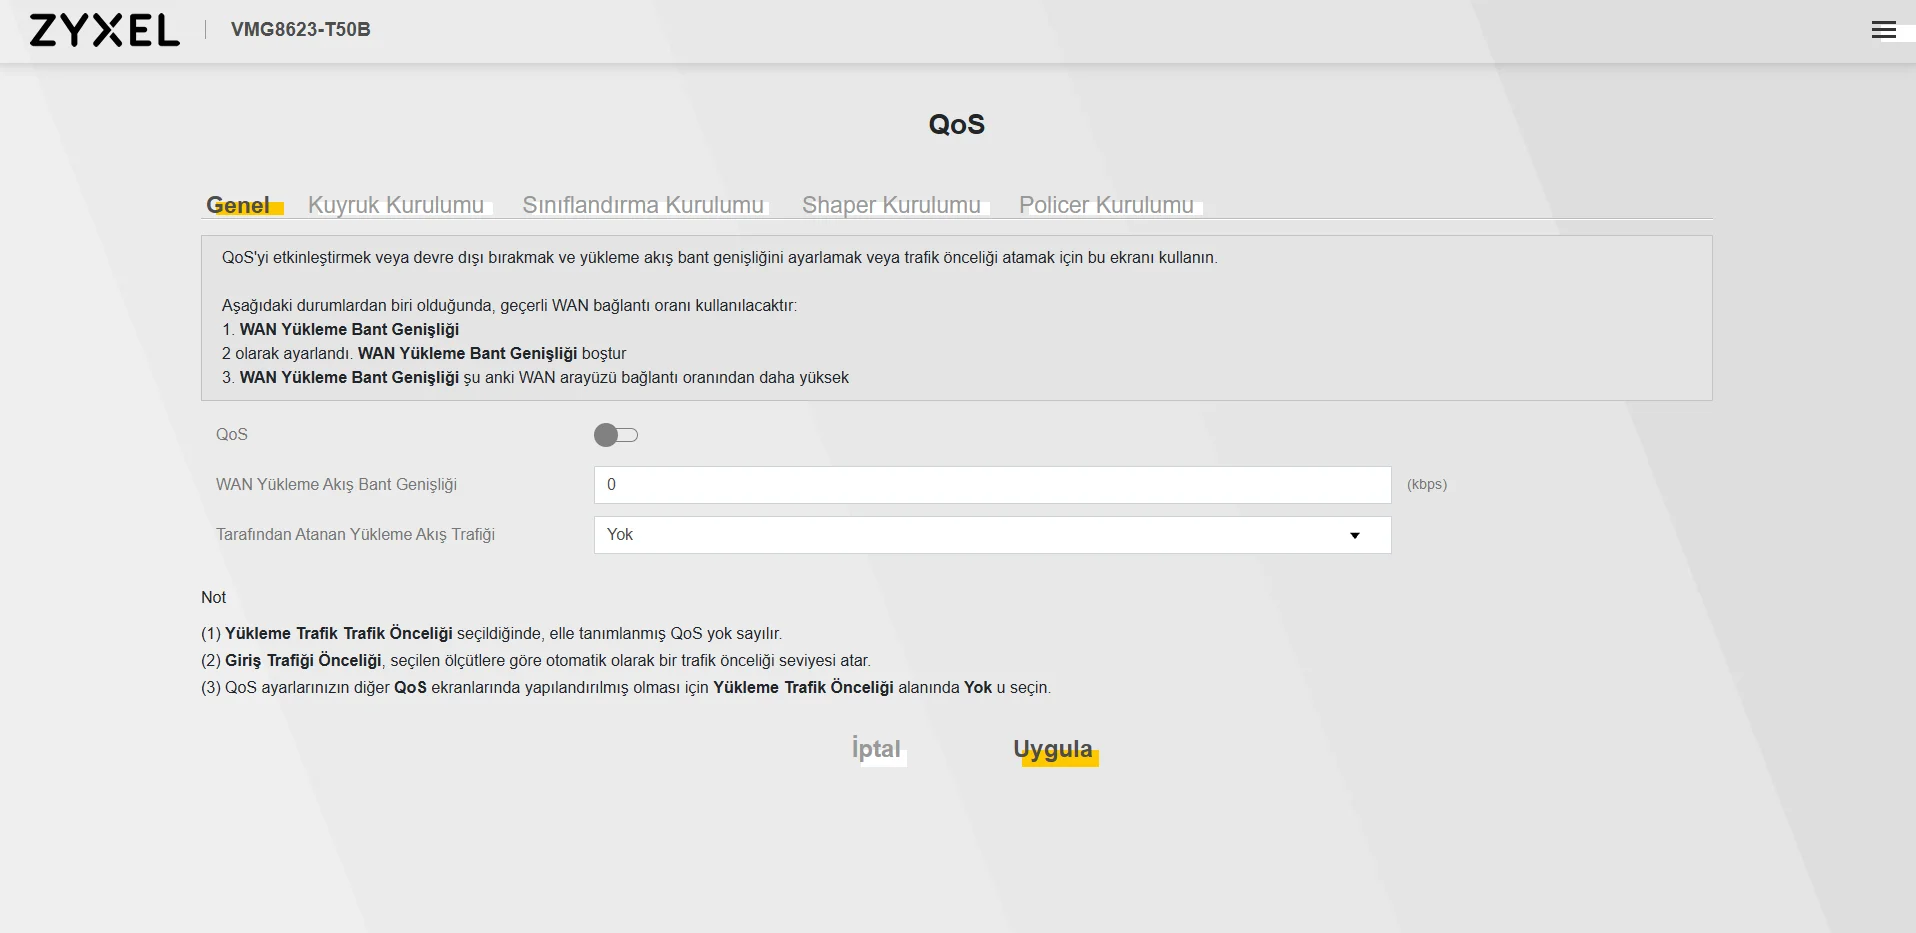Open the hamburger menu icon
The image size is (1916, 933).
pos(1883,30)
